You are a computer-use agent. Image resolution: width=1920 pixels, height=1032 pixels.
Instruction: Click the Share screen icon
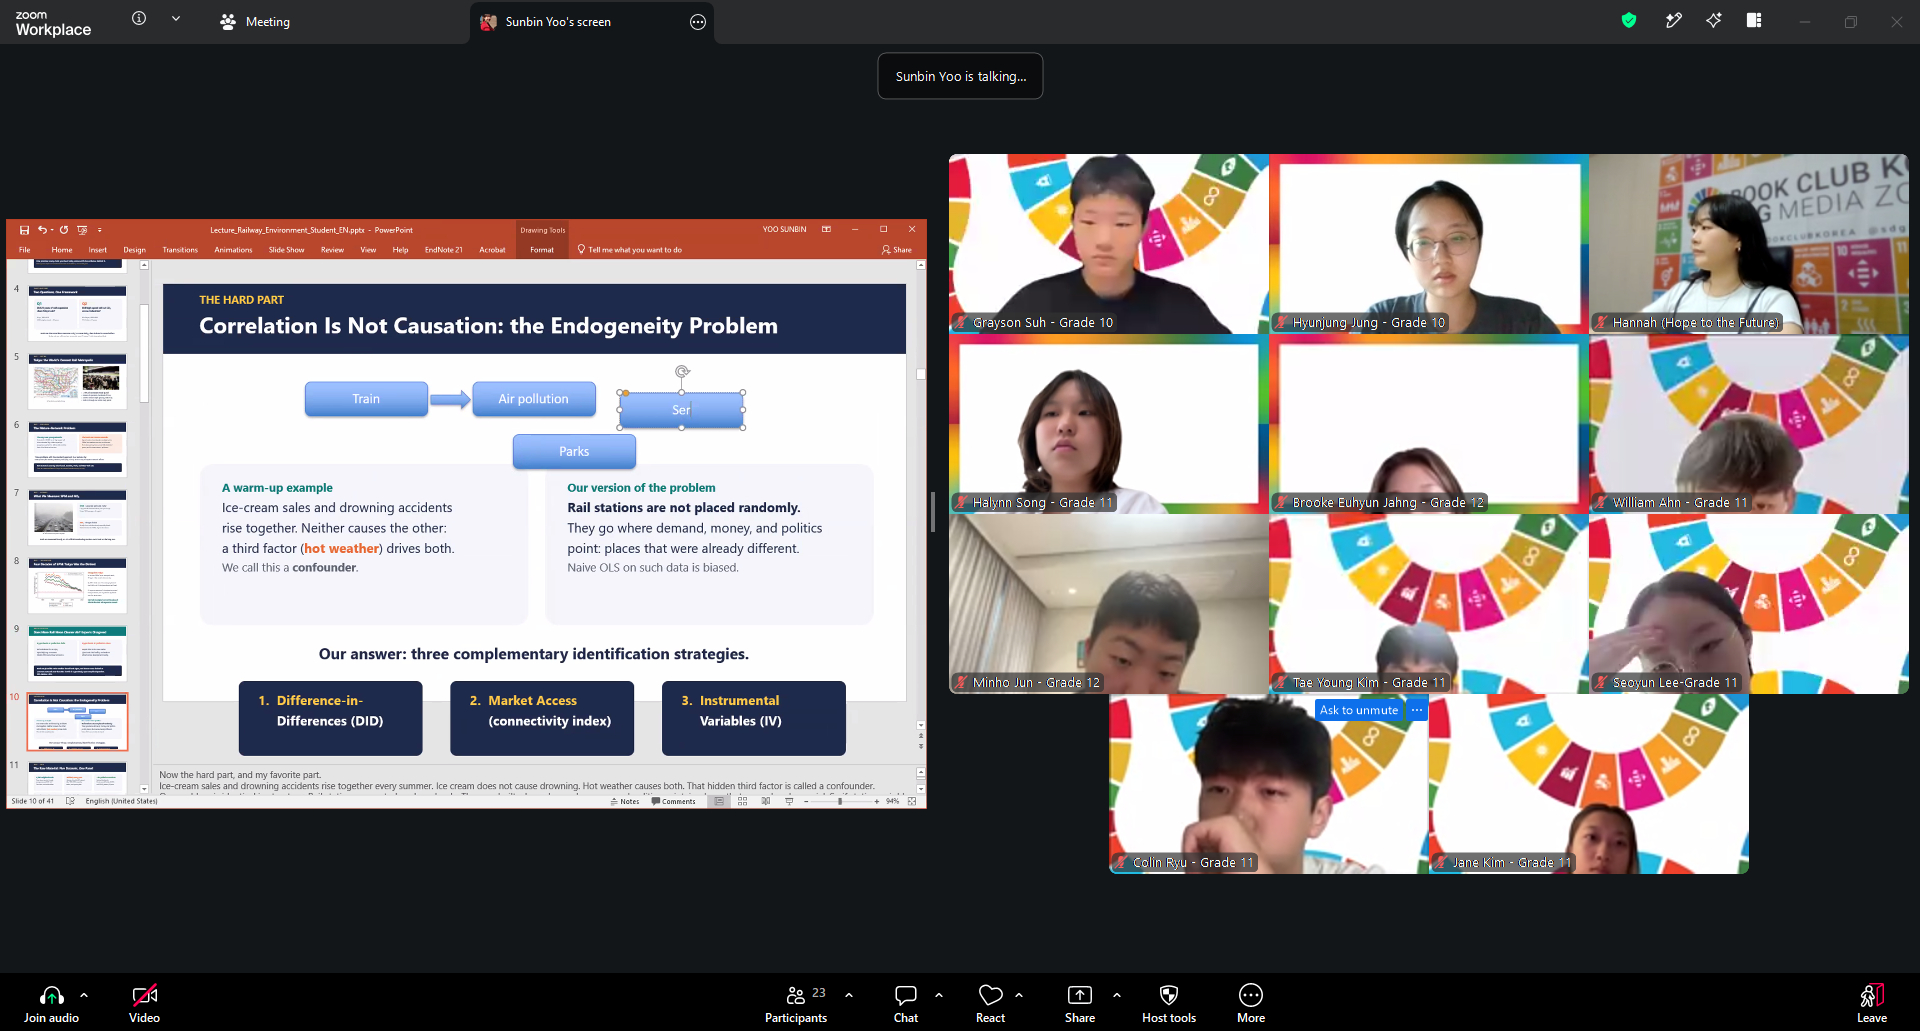coord(1080,995)
